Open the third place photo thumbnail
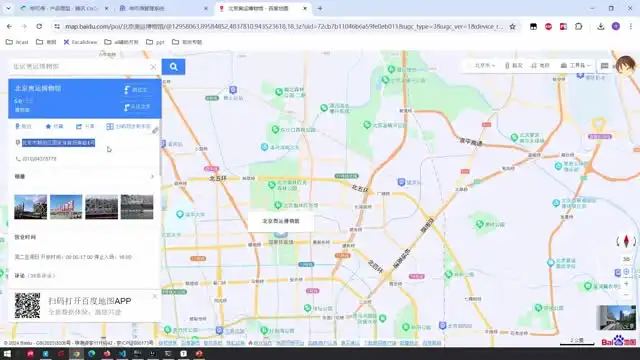 coord(102,207)
